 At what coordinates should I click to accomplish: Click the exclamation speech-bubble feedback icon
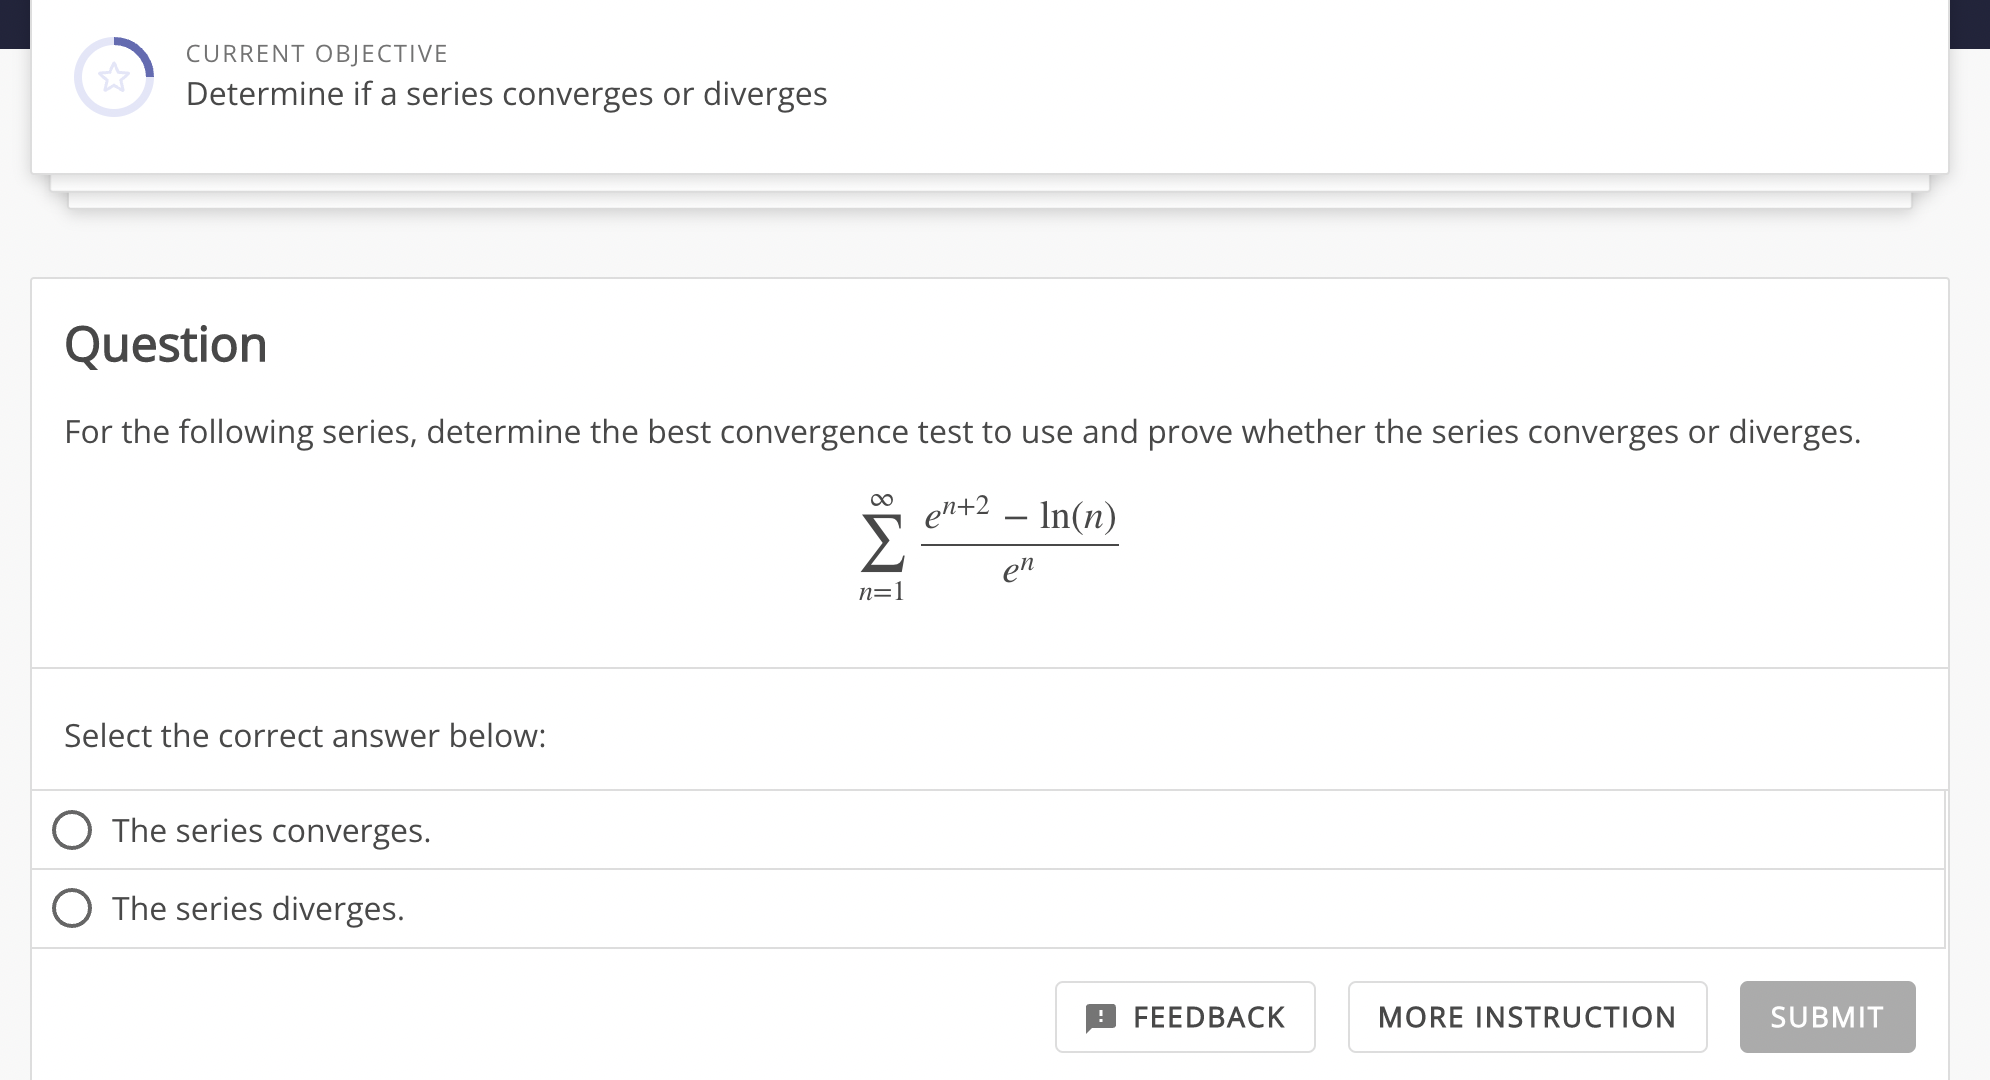pos(1100,1017)
